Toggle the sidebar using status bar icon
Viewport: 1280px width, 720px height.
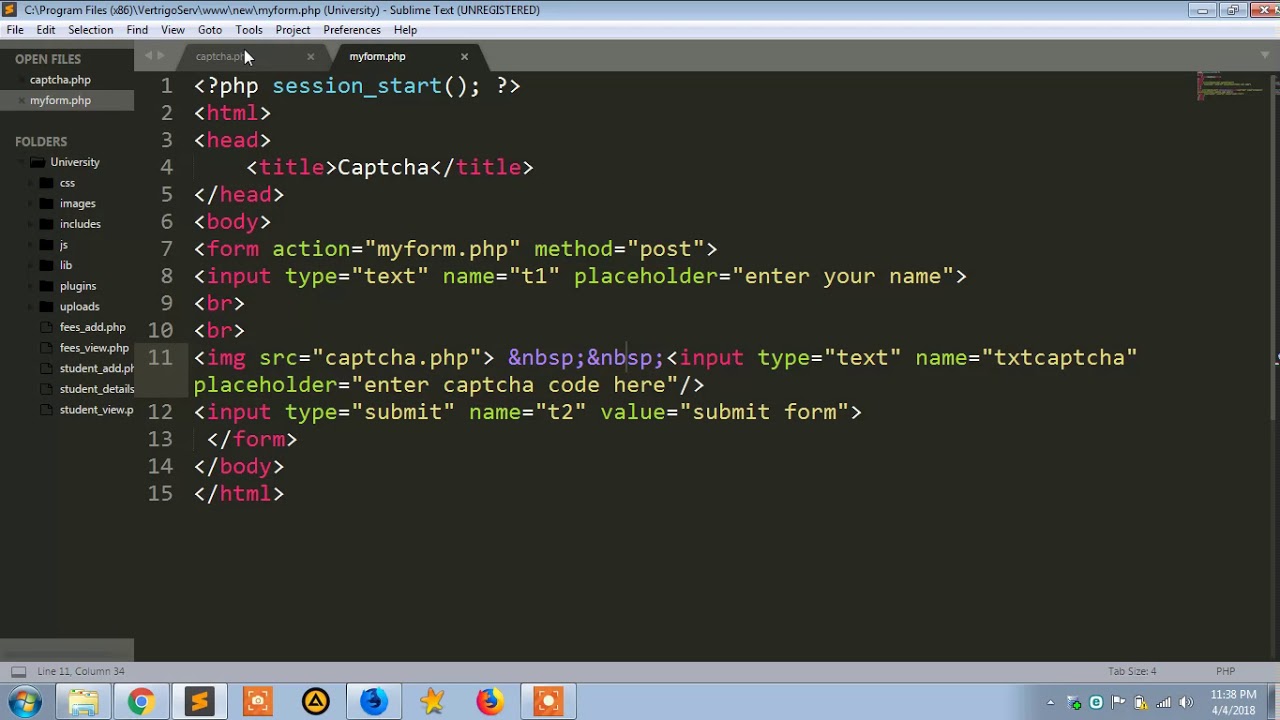(x=18, y=672)
